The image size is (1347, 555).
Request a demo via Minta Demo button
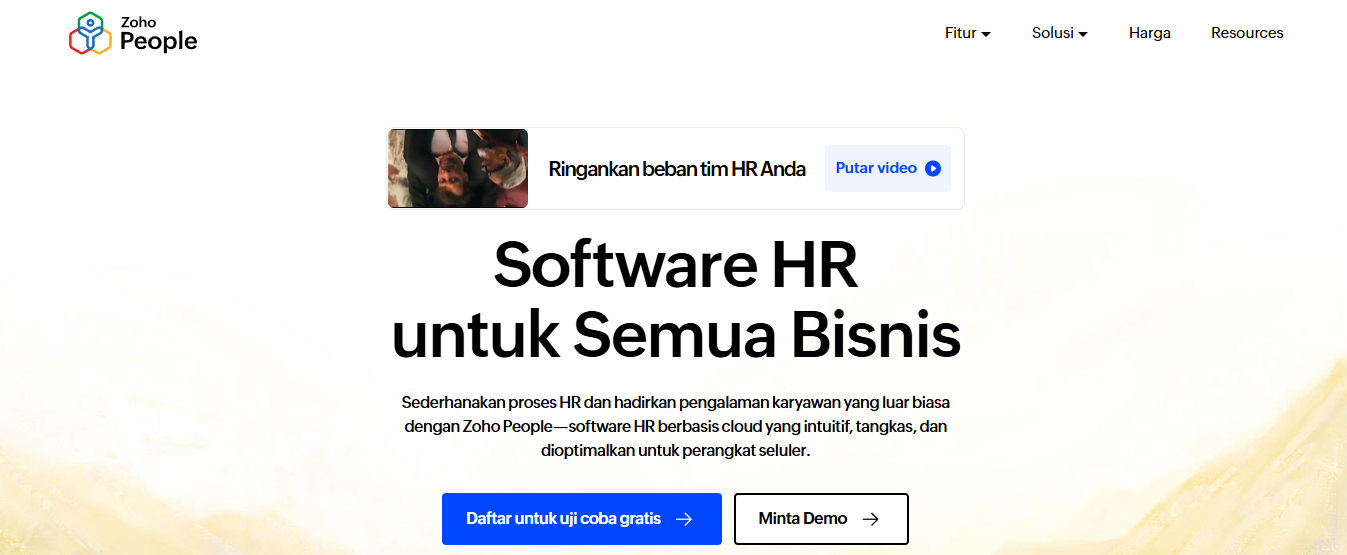pos(821,519)
